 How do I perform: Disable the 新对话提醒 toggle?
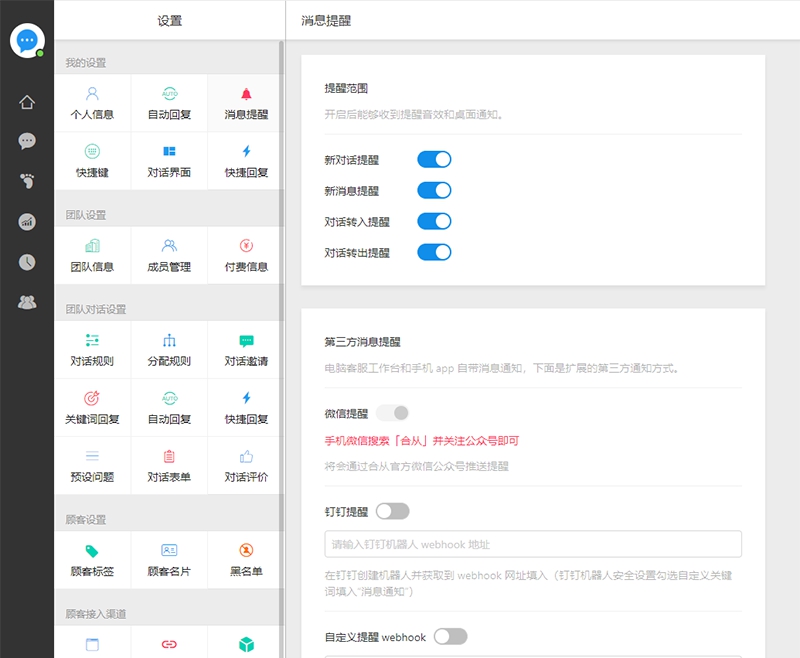434,158
